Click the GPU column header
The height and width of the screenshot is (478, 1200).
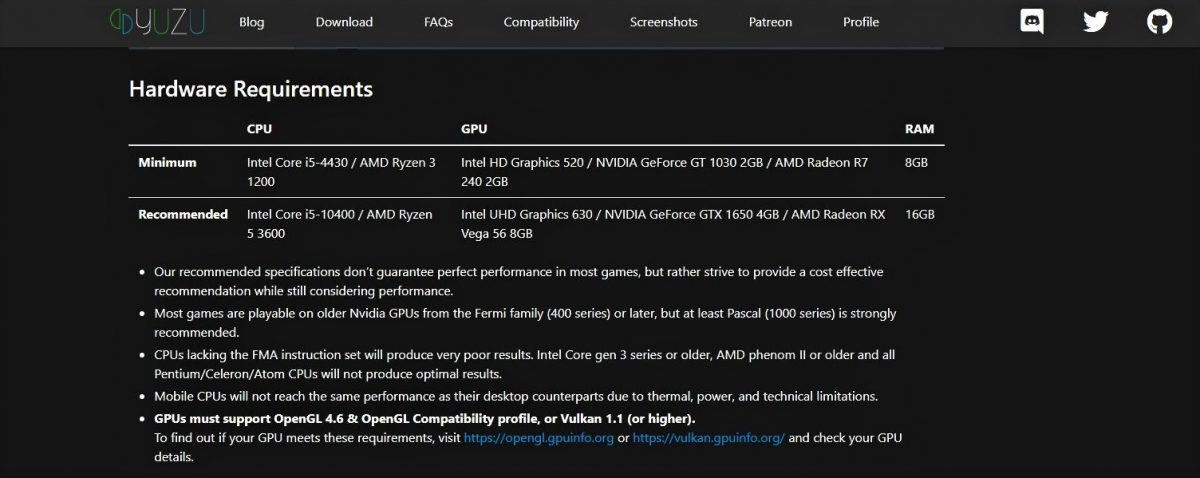[474, 129]
